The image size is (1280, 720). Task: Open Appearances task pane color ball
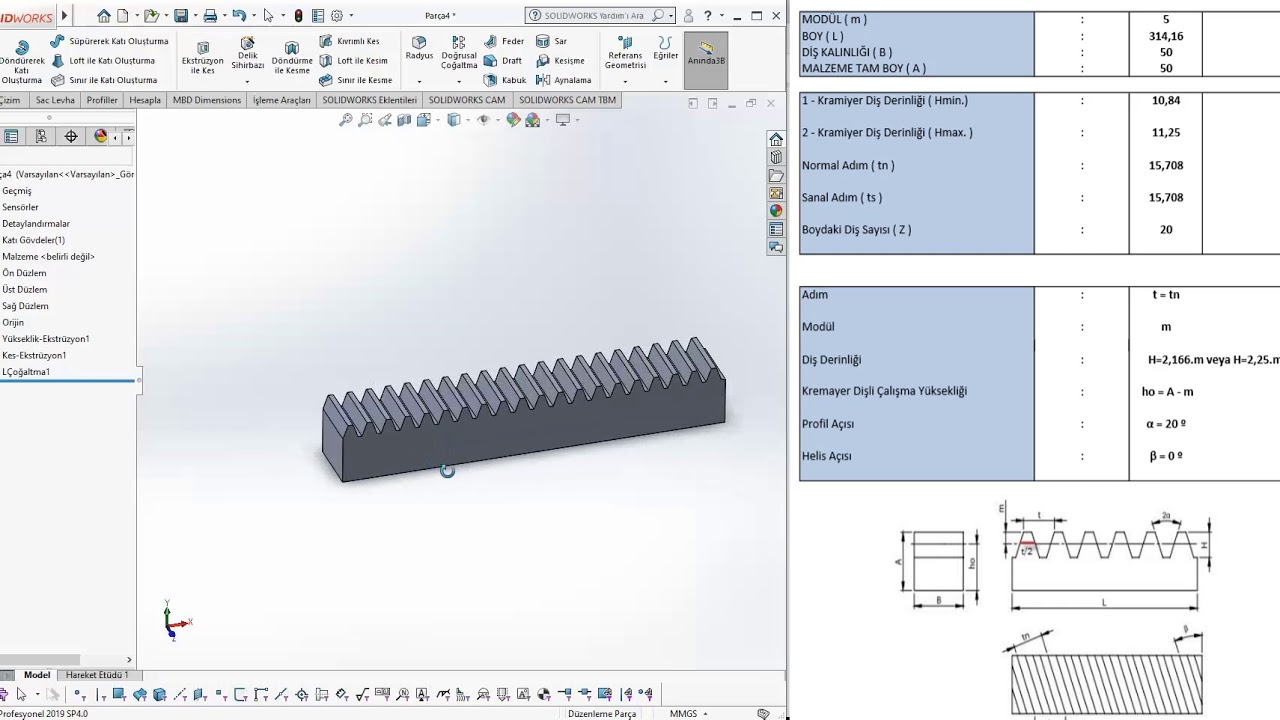(776, 210)
